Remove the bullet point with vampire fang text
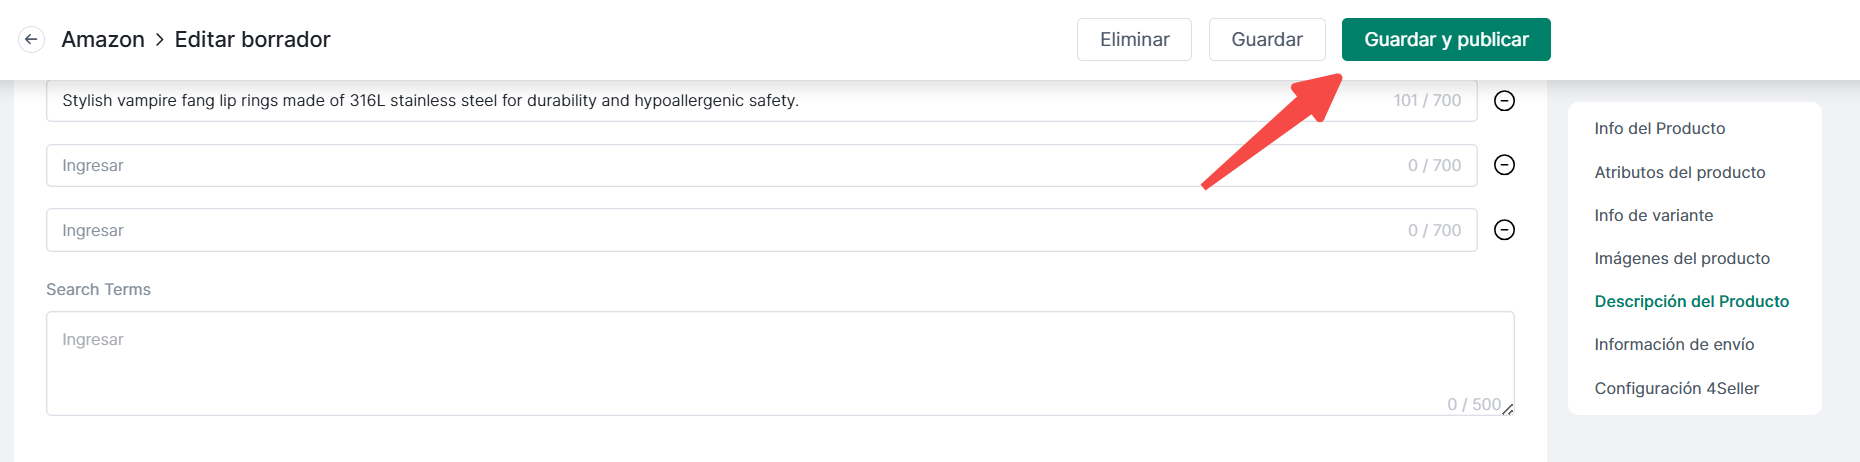The width and height of the screenshot is (1860, 462). coord(1504,101)
